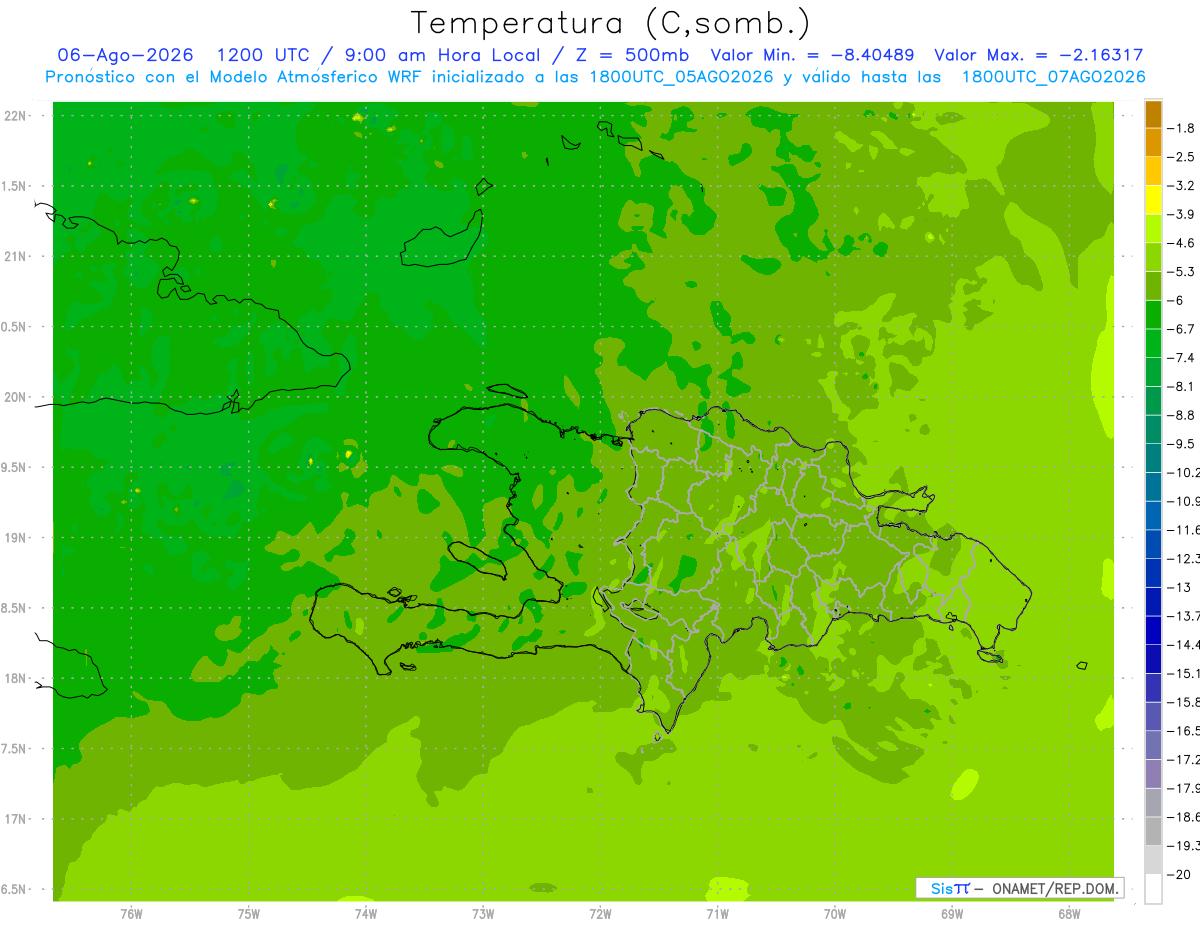Image resolution: width=1200 pixels, height=927 pixels.
Task: Click the '19N' latitude label
Action: pos(15,538)
